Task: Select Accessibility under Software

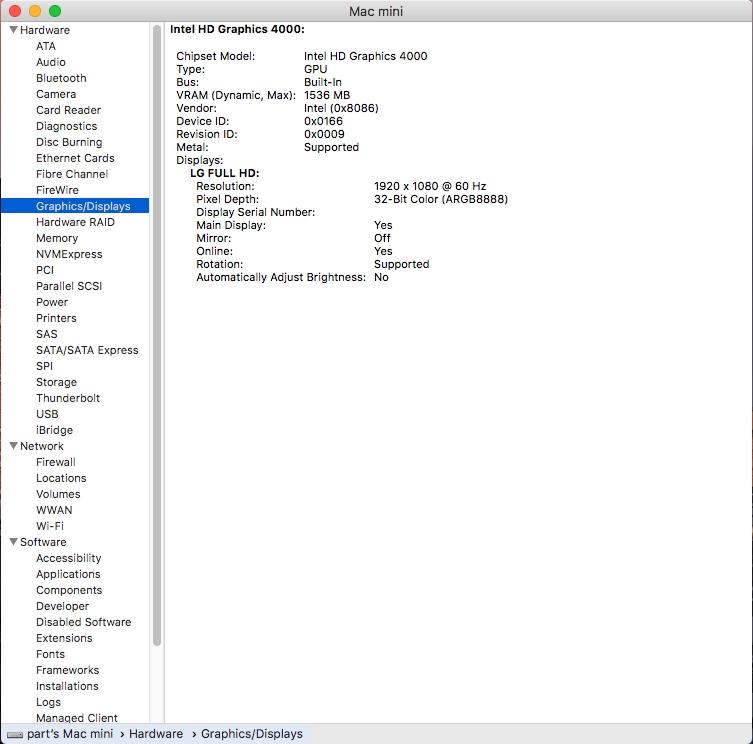Action: tap(69, 558)
